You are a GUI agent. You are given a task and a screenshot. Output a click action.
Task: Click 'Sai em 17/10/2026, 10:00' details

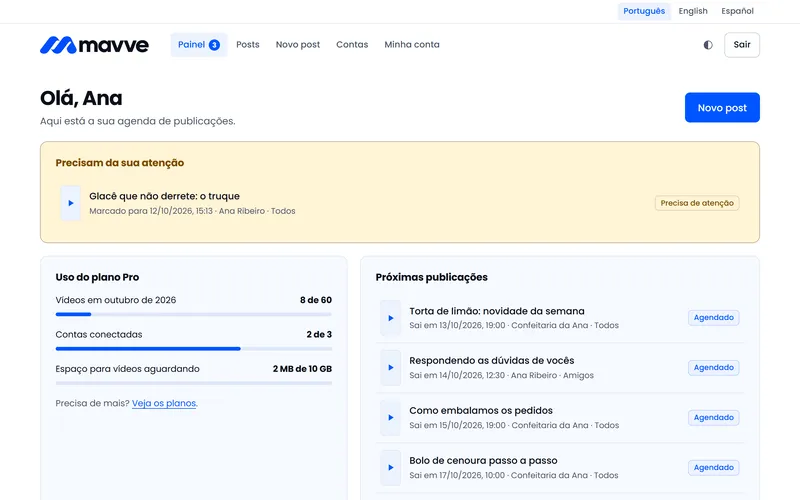[x=457, y=476]
